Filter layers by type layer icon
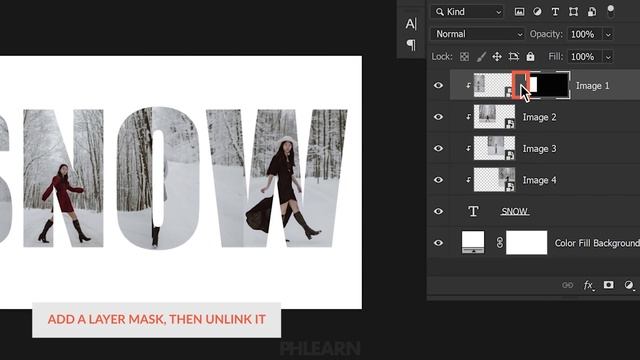This screenshot has height=360, width=640. [555, 12]
